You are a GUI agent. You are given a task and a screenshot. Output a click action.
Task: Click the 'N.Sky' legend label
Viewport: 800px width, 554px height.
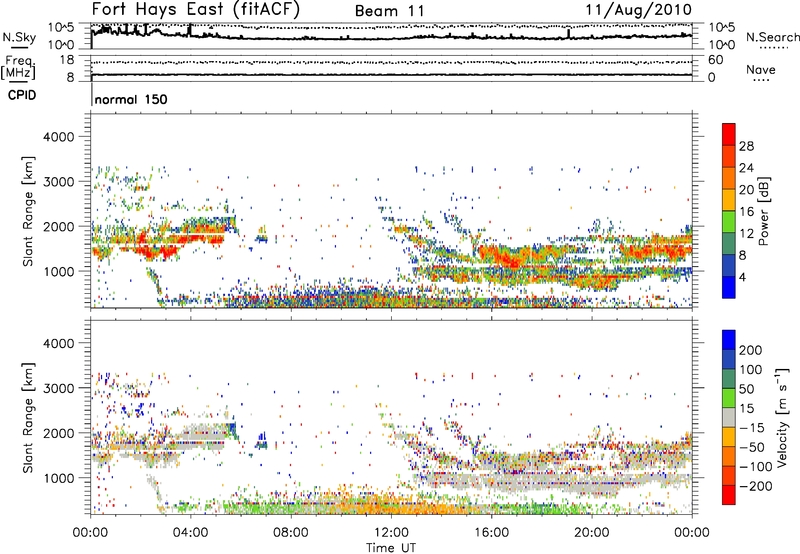tap(19, 37)
